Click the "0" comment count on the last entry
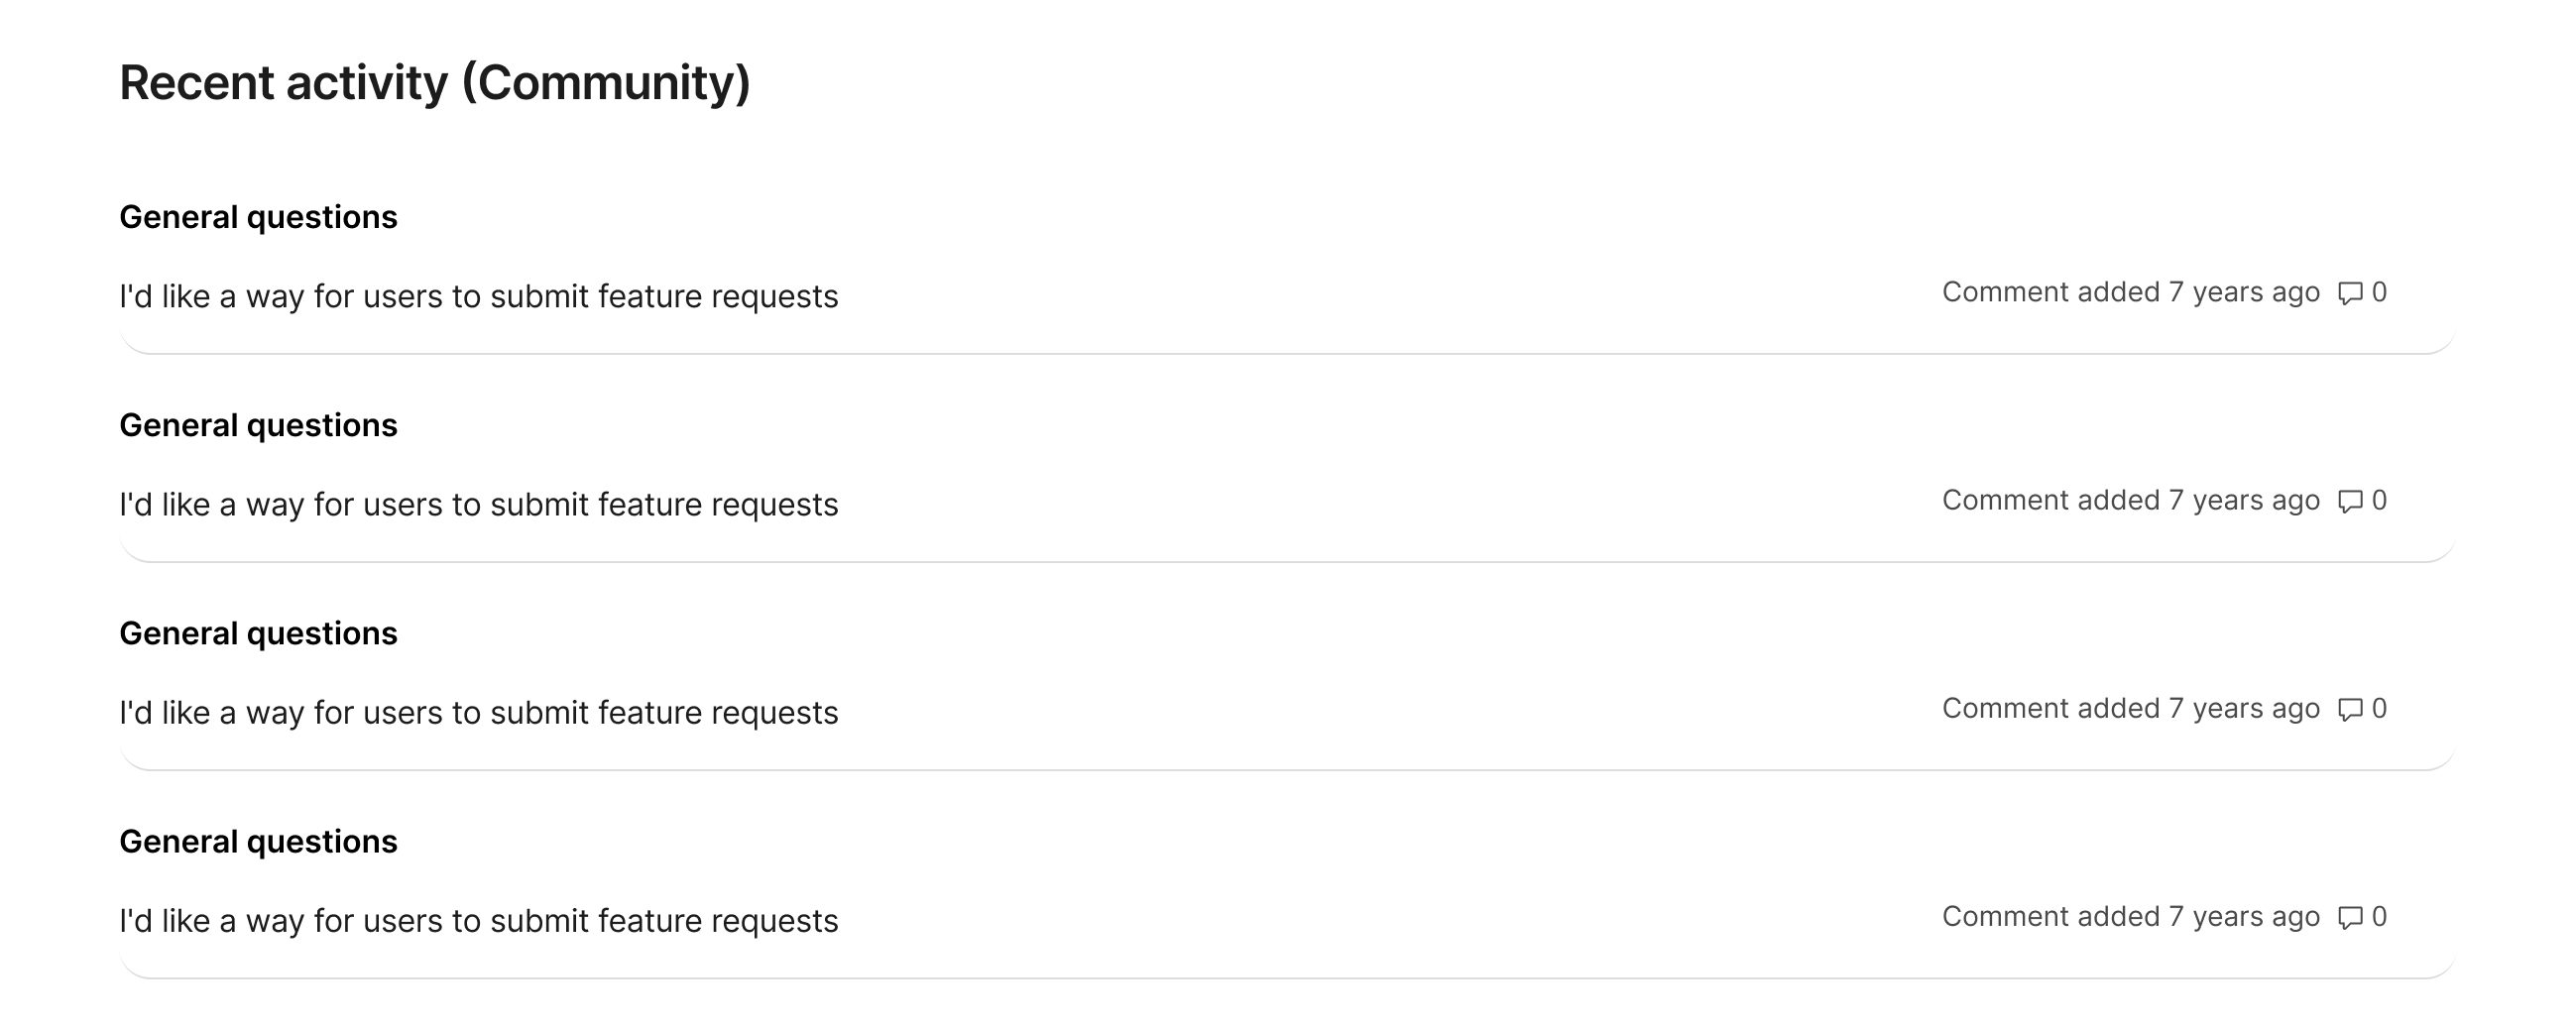The image size is (2576, 1027). pos(2379,916)
